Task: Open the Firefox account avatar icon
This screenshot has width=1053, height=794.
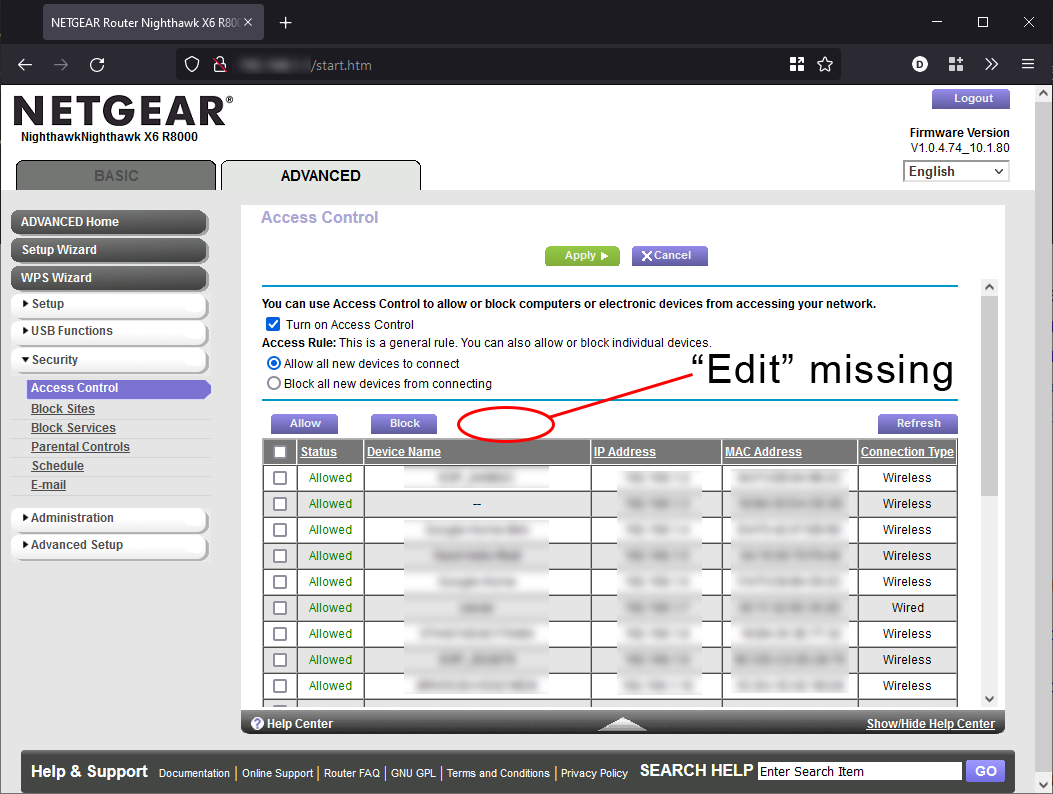Action: click(x=919, y=64)
